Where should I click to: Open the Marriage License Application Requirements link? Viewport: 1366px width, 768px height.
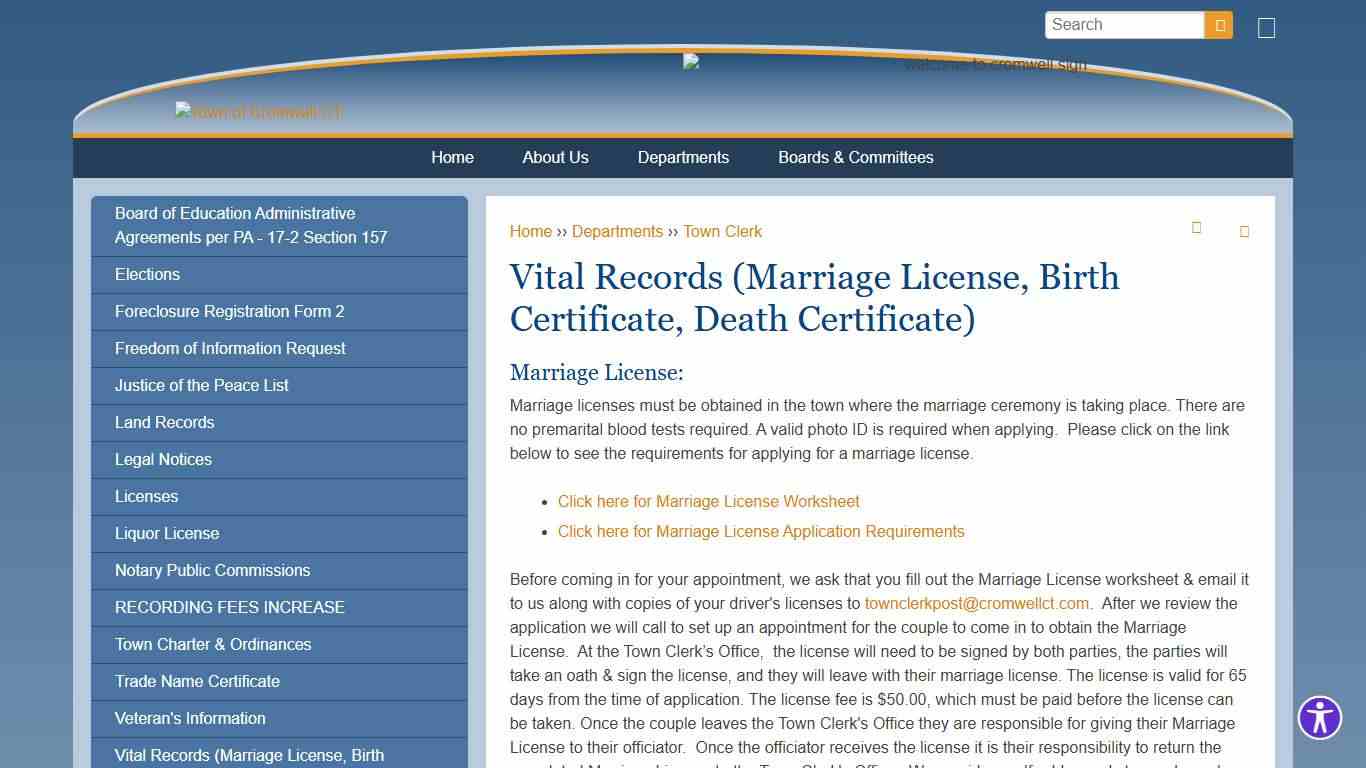(761, 531)
